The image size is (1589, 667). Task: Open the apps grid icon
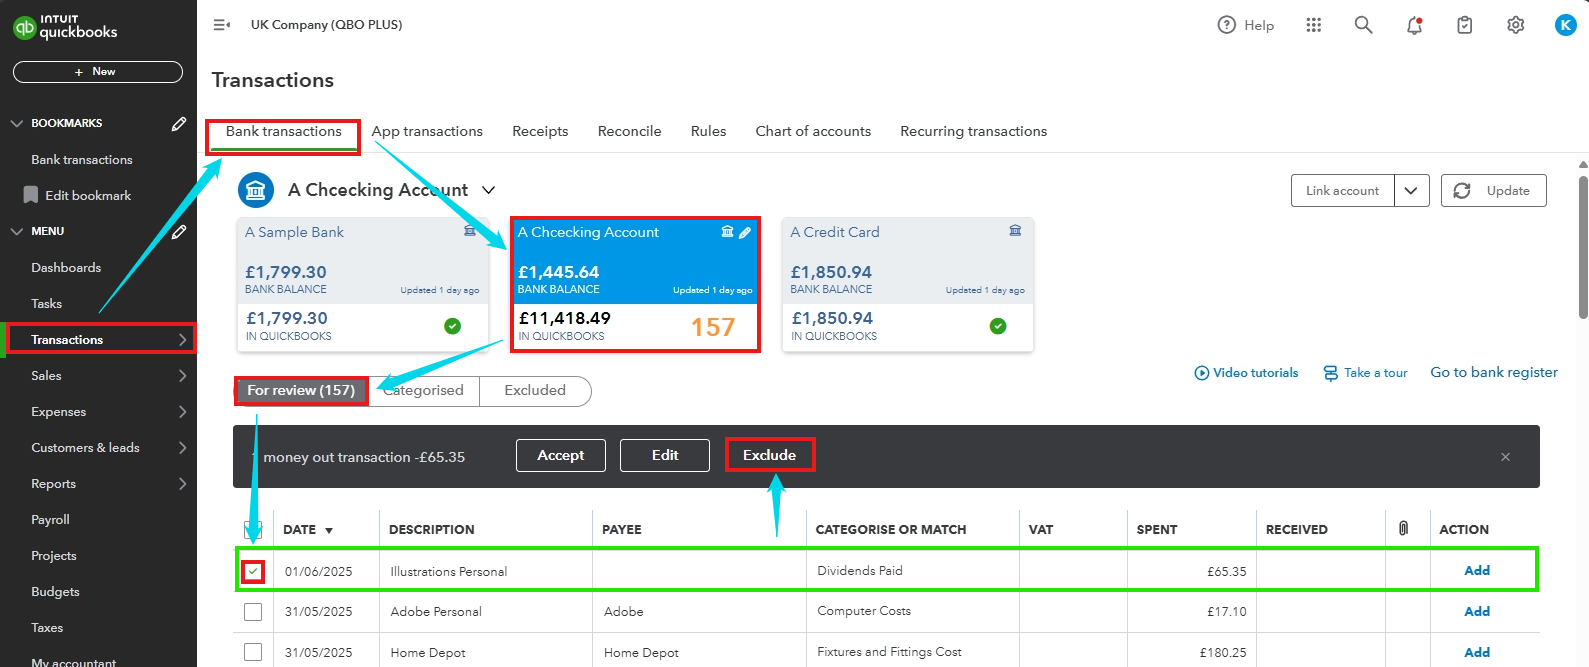click(x=1313, y=25)
